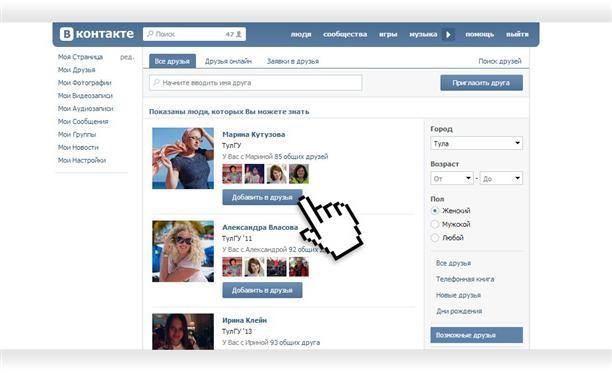Click Пригласить друга button
Screen dimensions: 612x373
(x=481, y=83)
